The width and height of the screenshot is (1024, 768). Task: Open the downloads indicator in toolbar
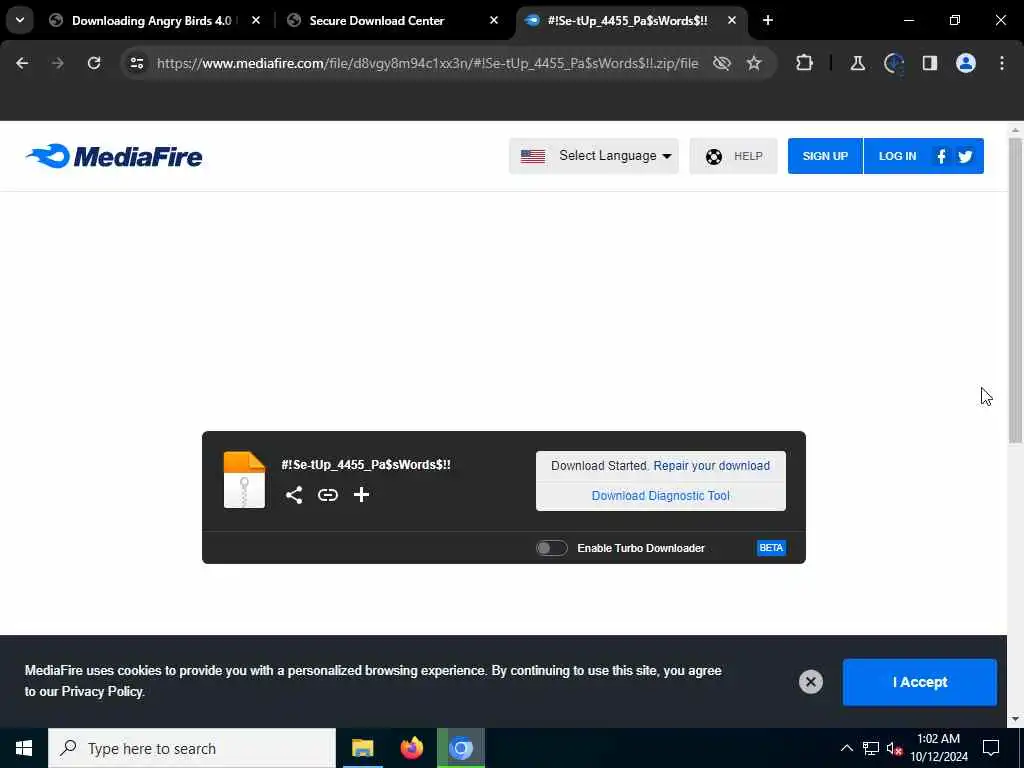point(893,63)
